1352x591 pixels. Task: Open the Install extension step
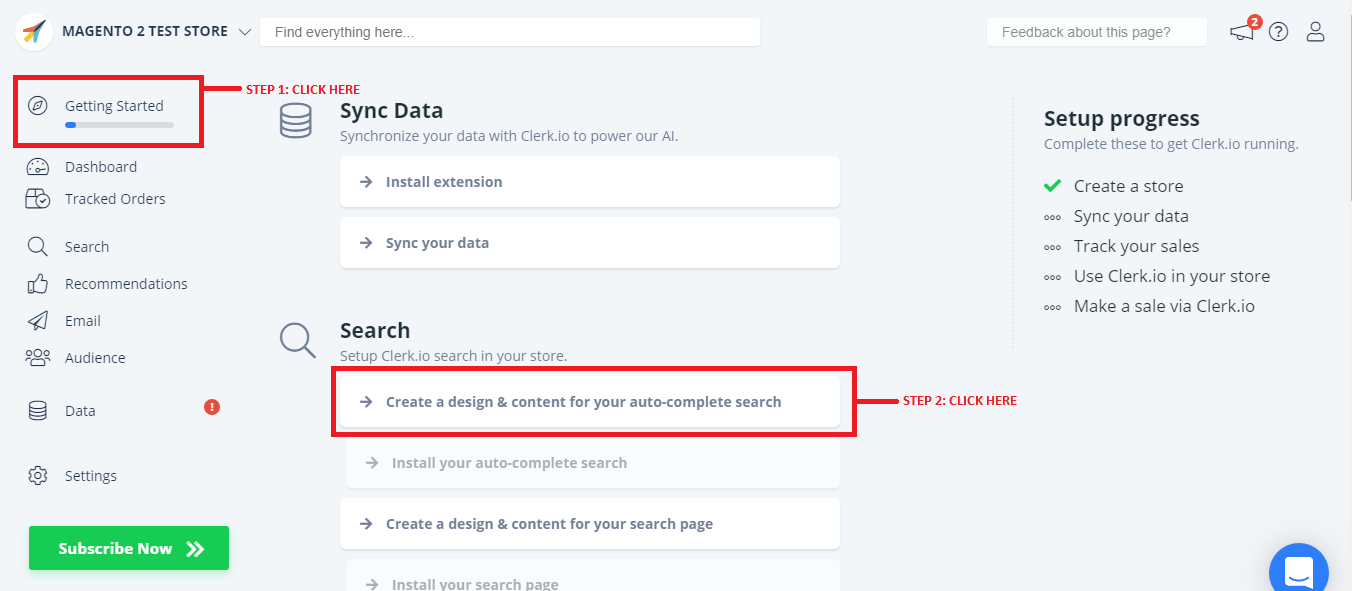[x=589, y=182]
